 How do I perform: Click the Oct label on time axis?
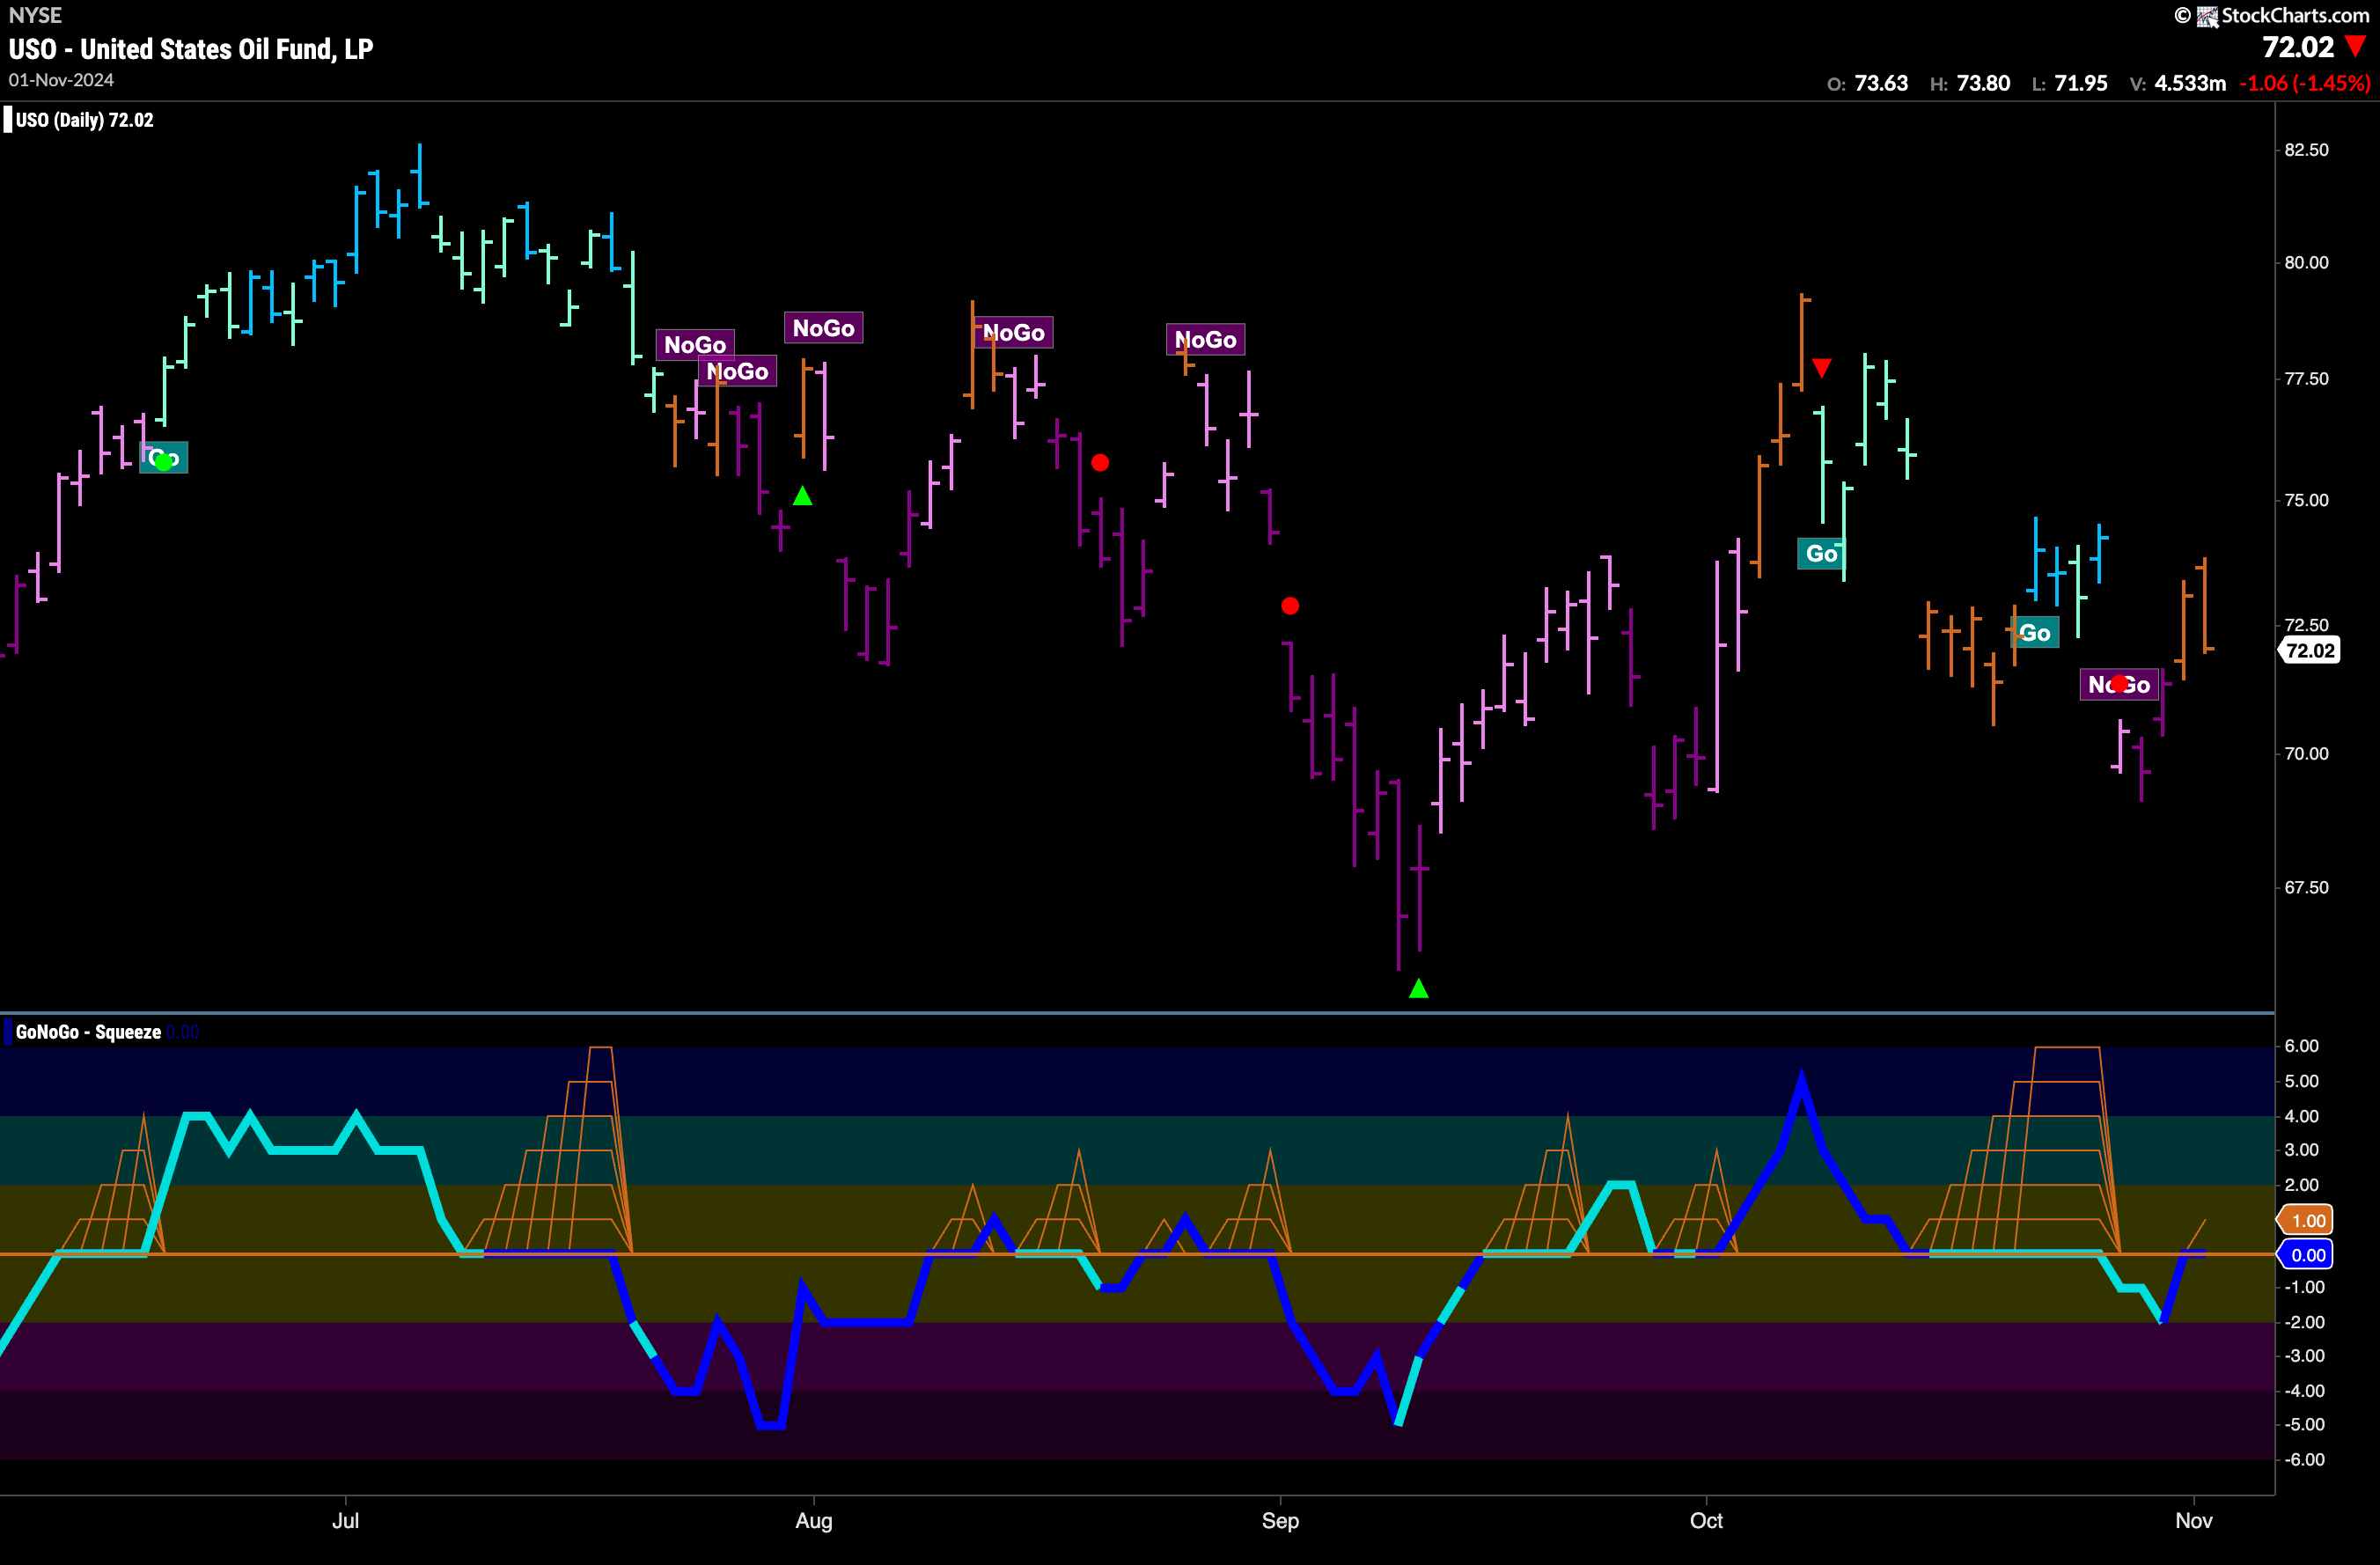(1706, 1520)
